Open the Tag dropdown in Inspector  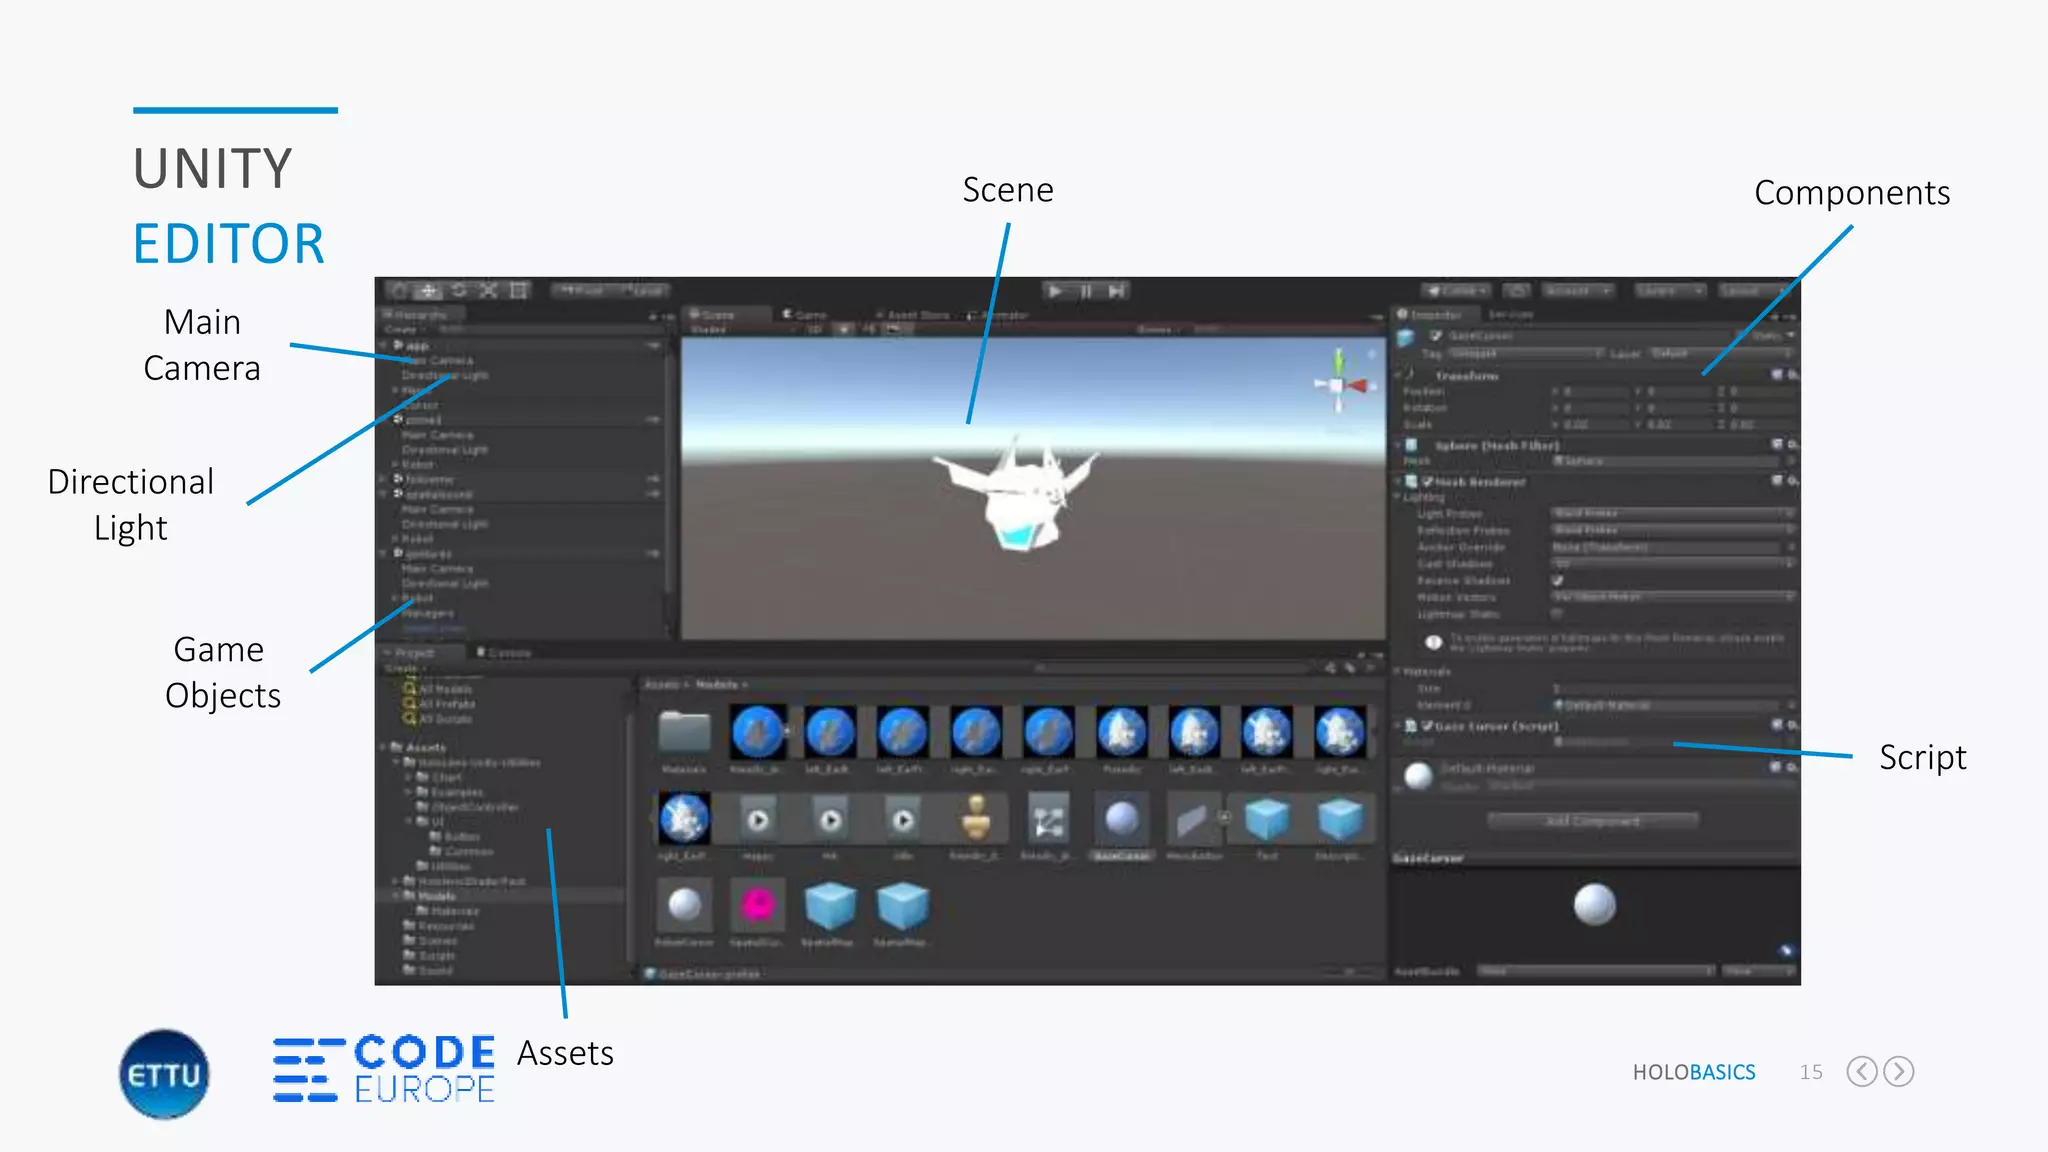pos(1526,354)
